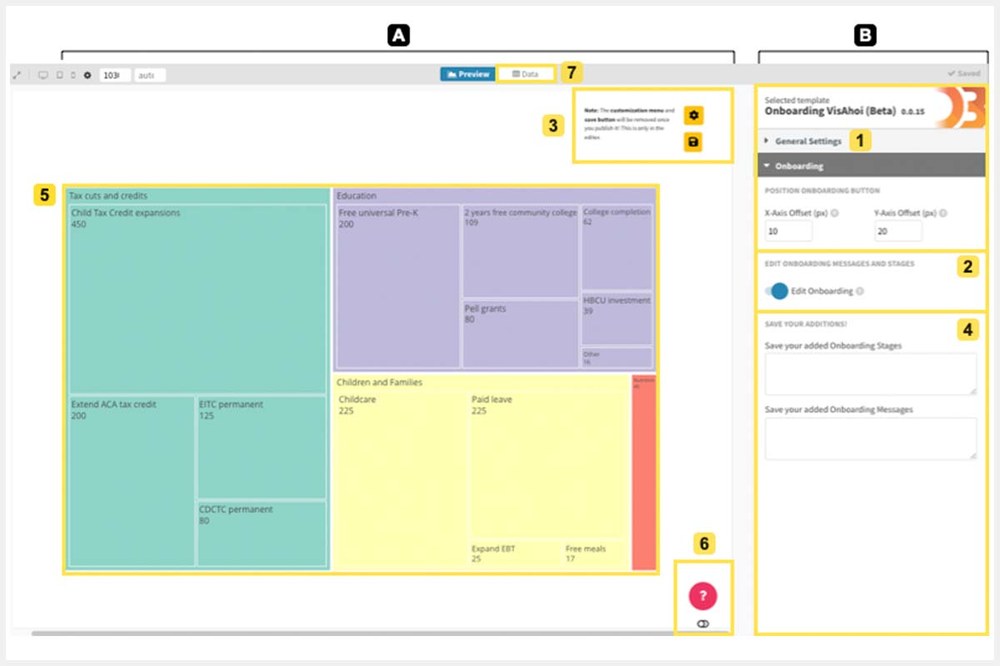Click the yellow floppy disk save icon
Image resolution: width=1000 pixels, height=666 pixels.
pos(693,142)
